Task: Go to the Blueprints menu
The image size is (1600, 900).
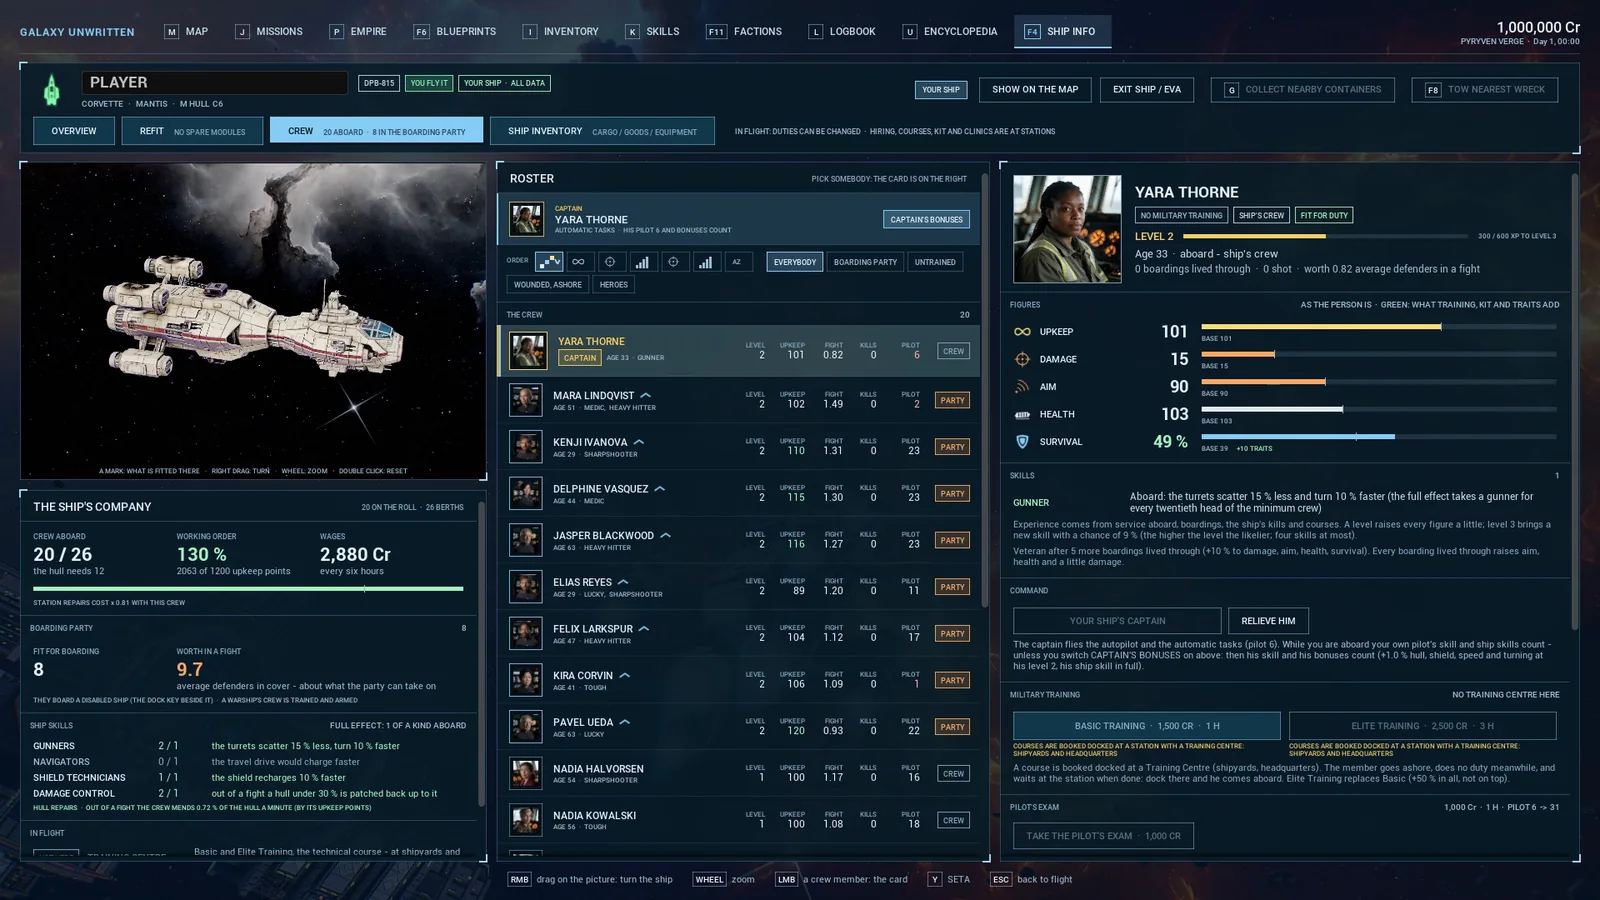Action: pyautogui.click(x=455, y=32)
